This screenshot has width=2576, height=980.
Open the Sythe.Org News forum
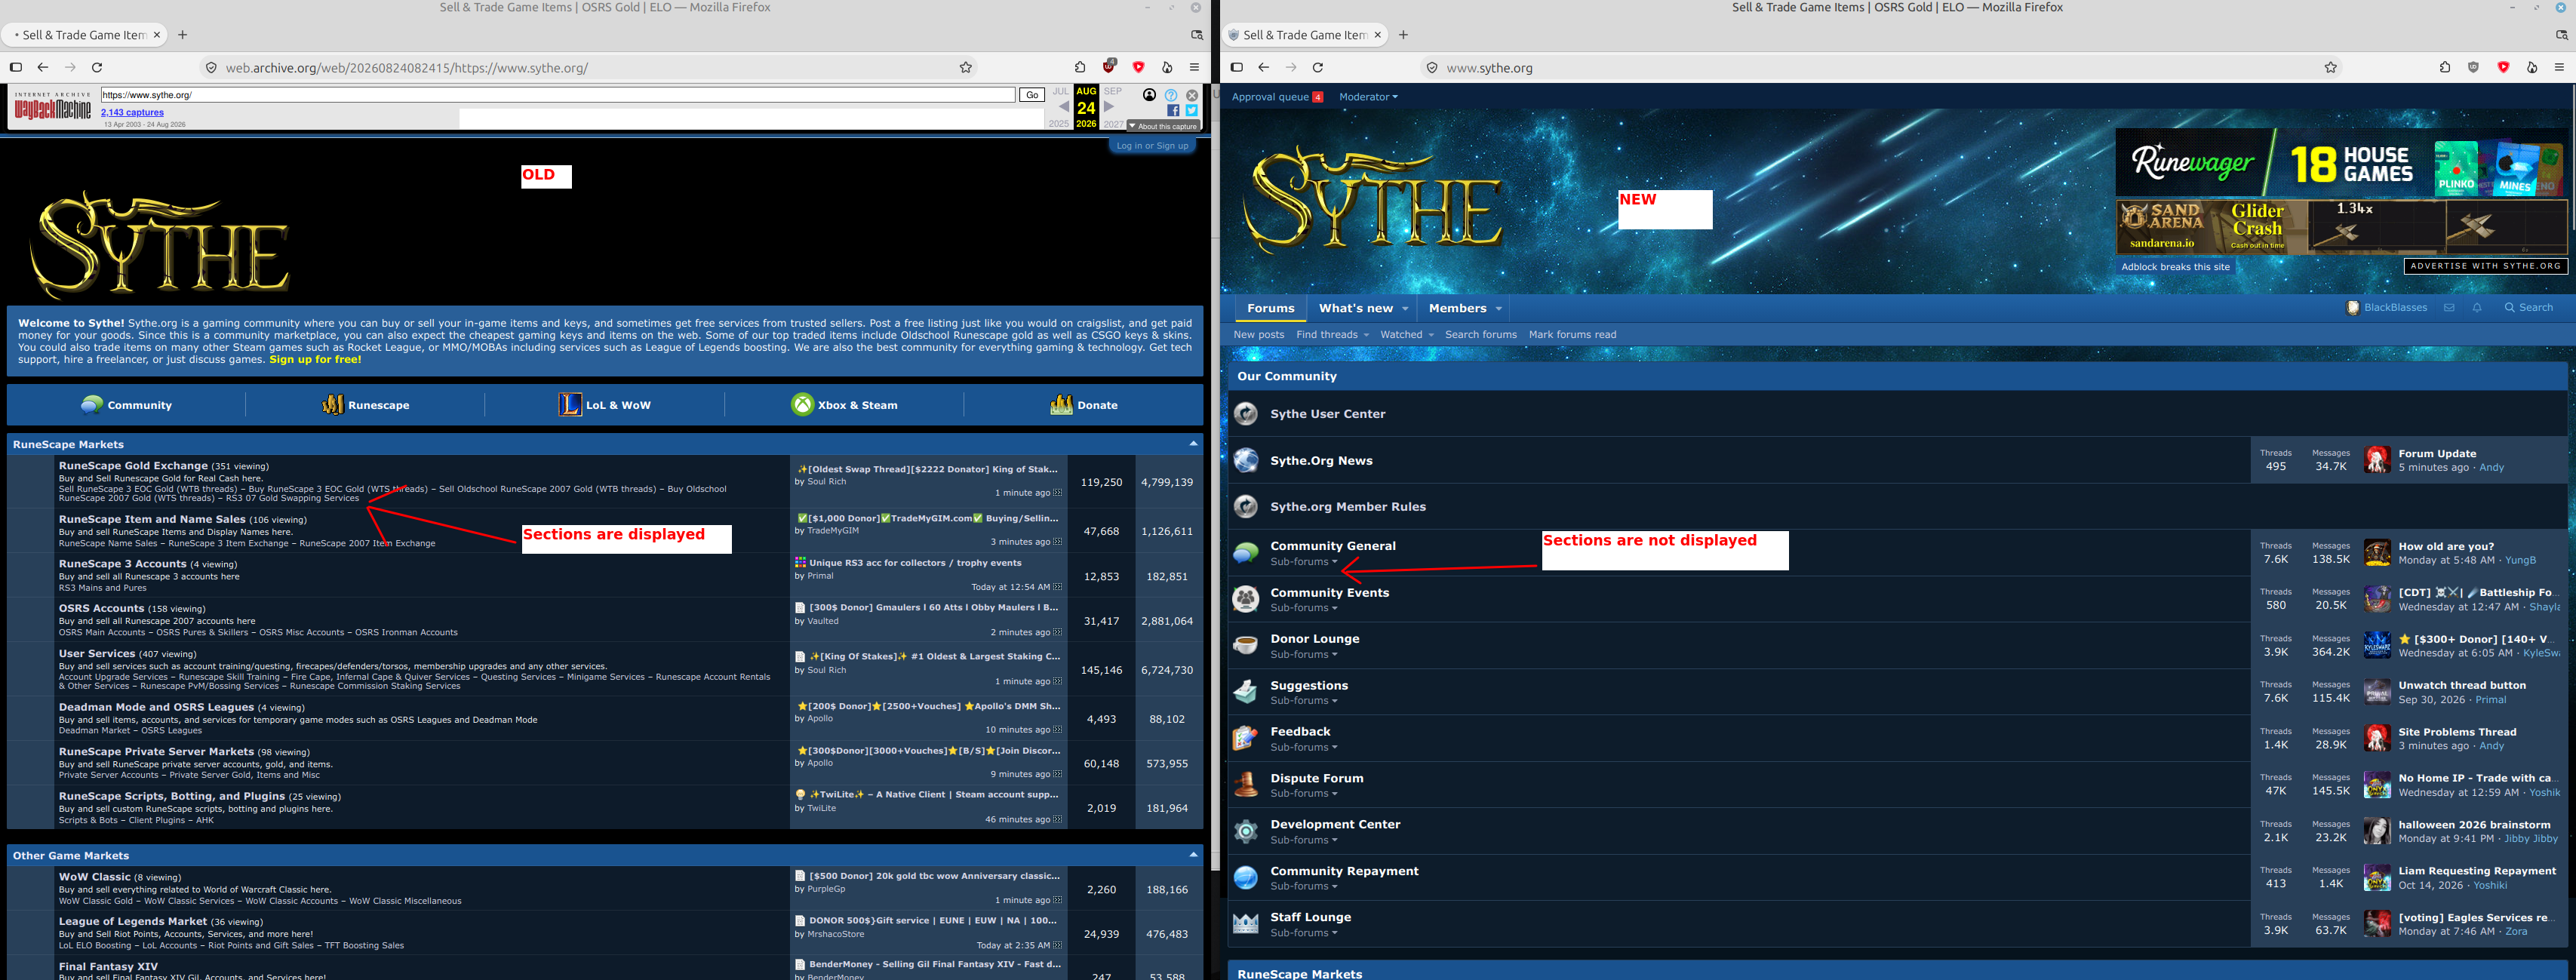(1321, 461)
